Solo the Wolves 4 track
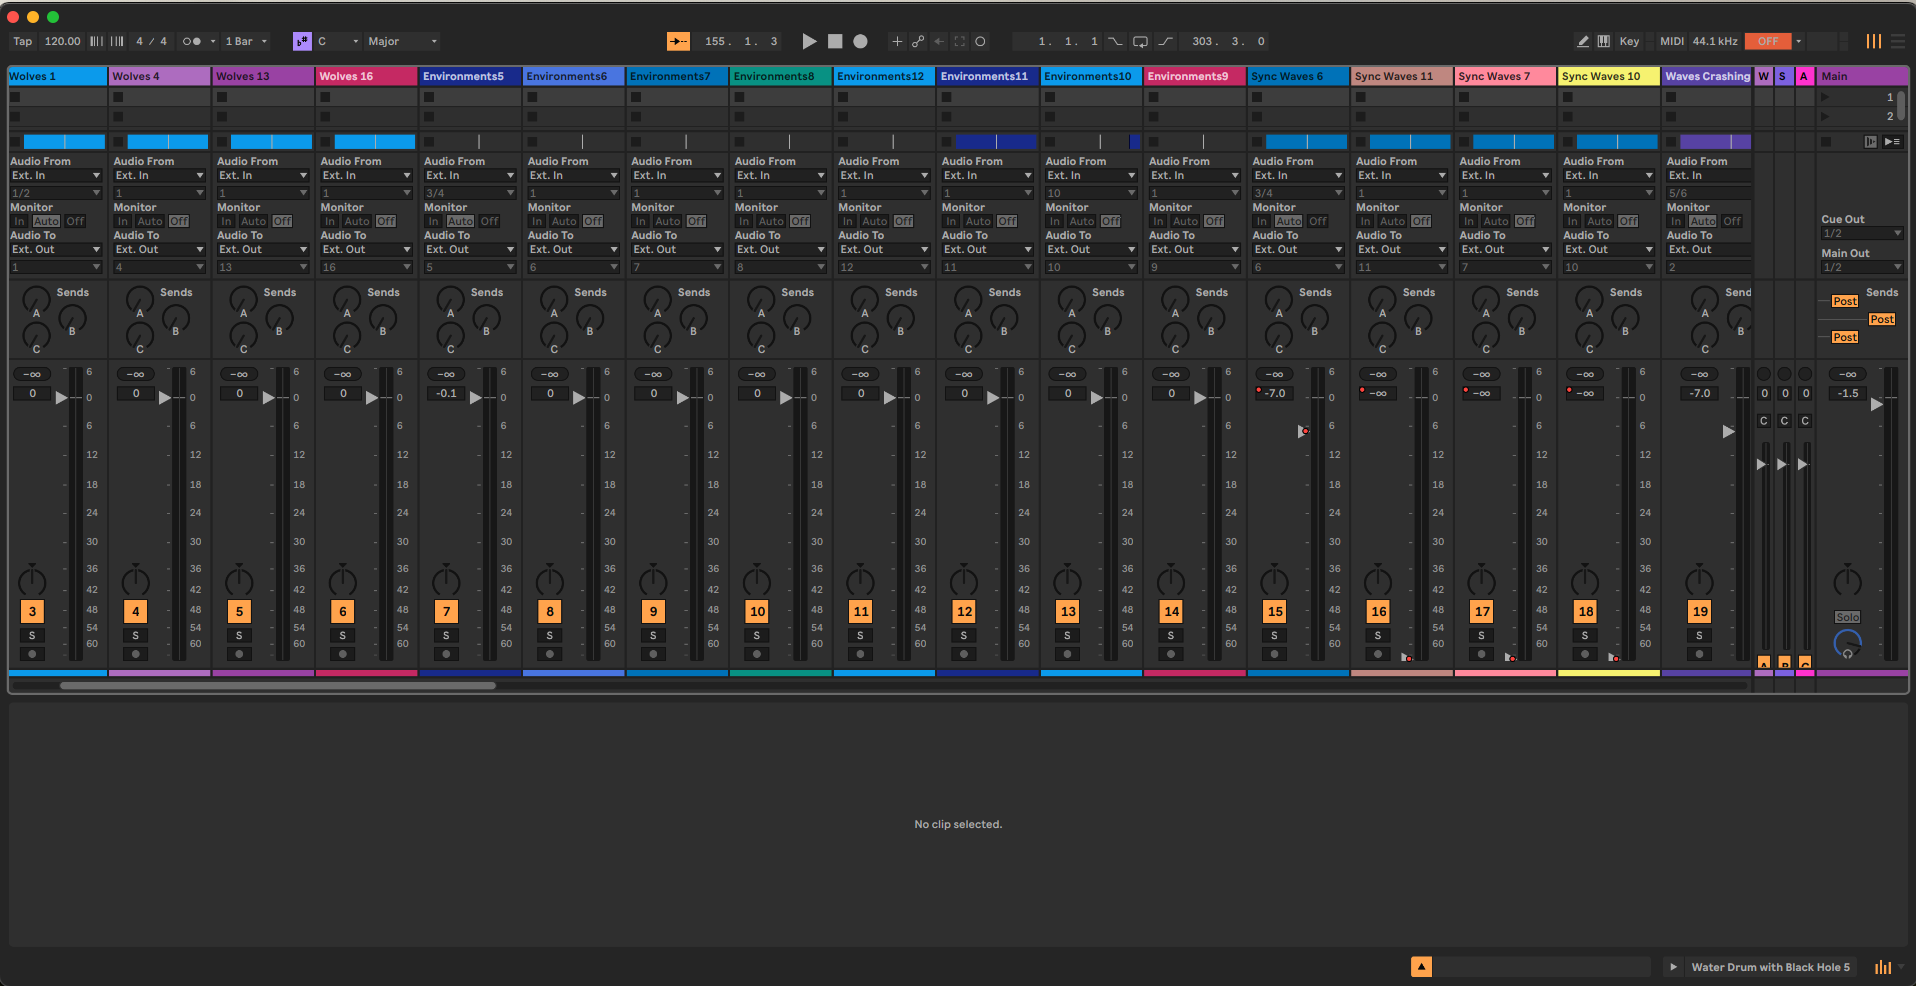The width and height of the screenshot is (1916, 986). click(x=136, y=636)
